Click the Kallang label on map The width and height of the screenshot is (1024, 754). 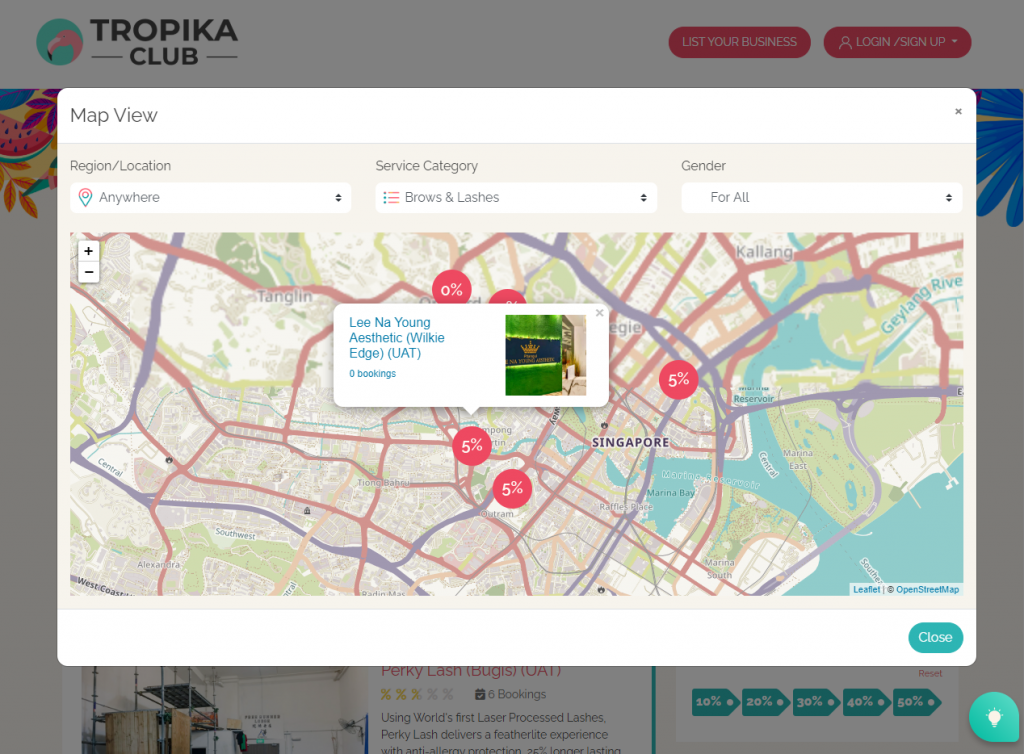(764, 252)
